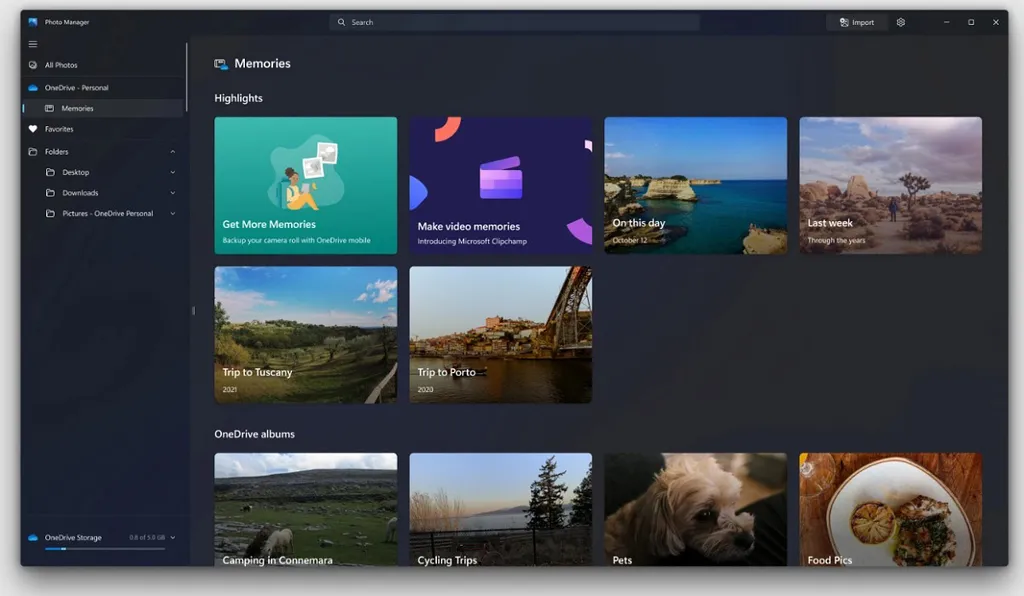Click the Photo Manager app icon

33,22
